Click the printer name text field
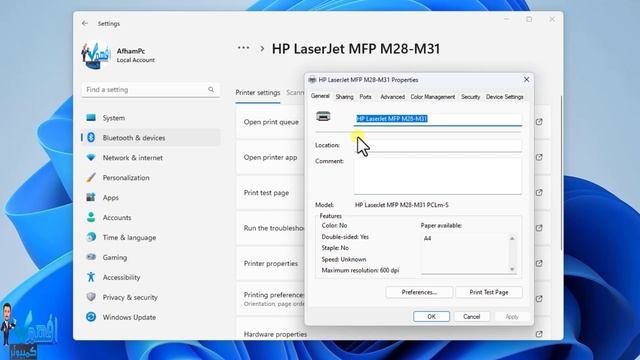Viewport: 640px width, 360px height. [x=438, y=119]
